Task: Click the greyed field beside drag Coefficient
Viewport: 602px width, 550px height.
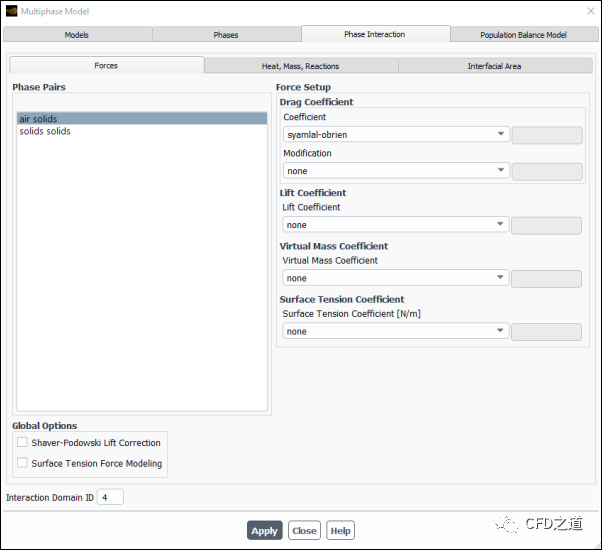Action: coord(547,135)
